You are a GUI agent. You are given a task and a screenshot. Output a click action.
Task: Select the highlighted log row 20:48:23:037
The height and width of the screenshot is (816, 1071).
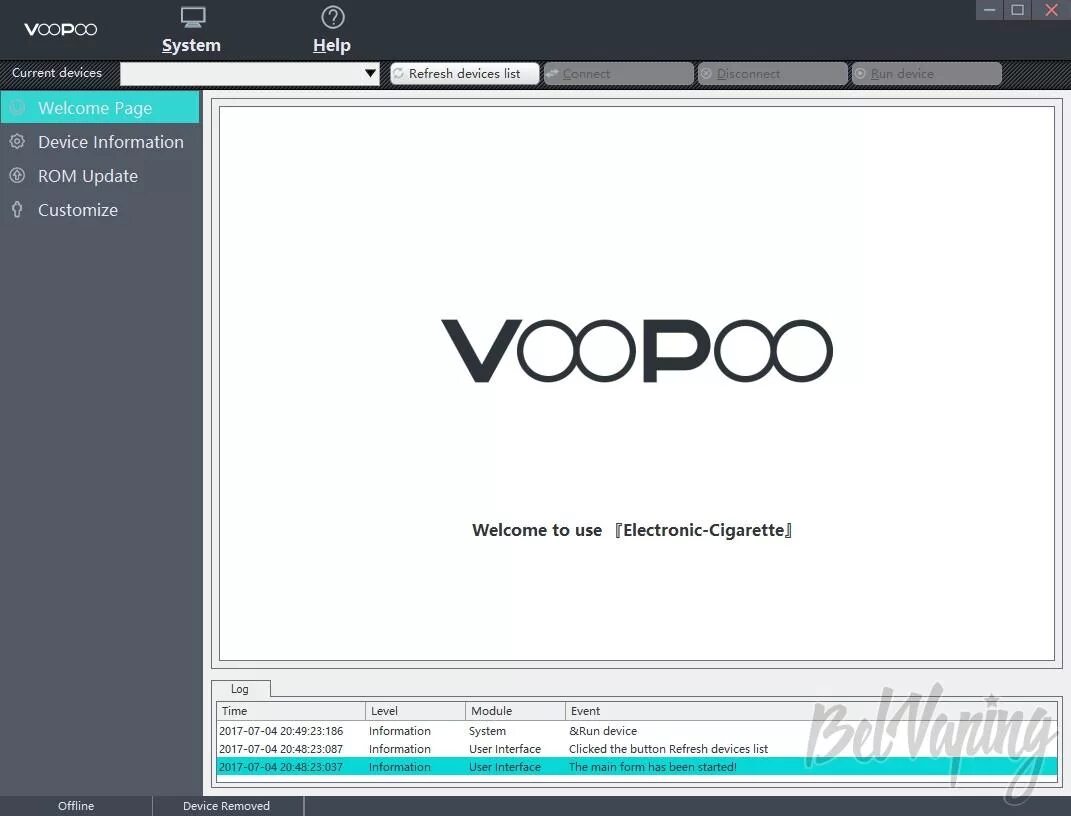click(637, 767)
